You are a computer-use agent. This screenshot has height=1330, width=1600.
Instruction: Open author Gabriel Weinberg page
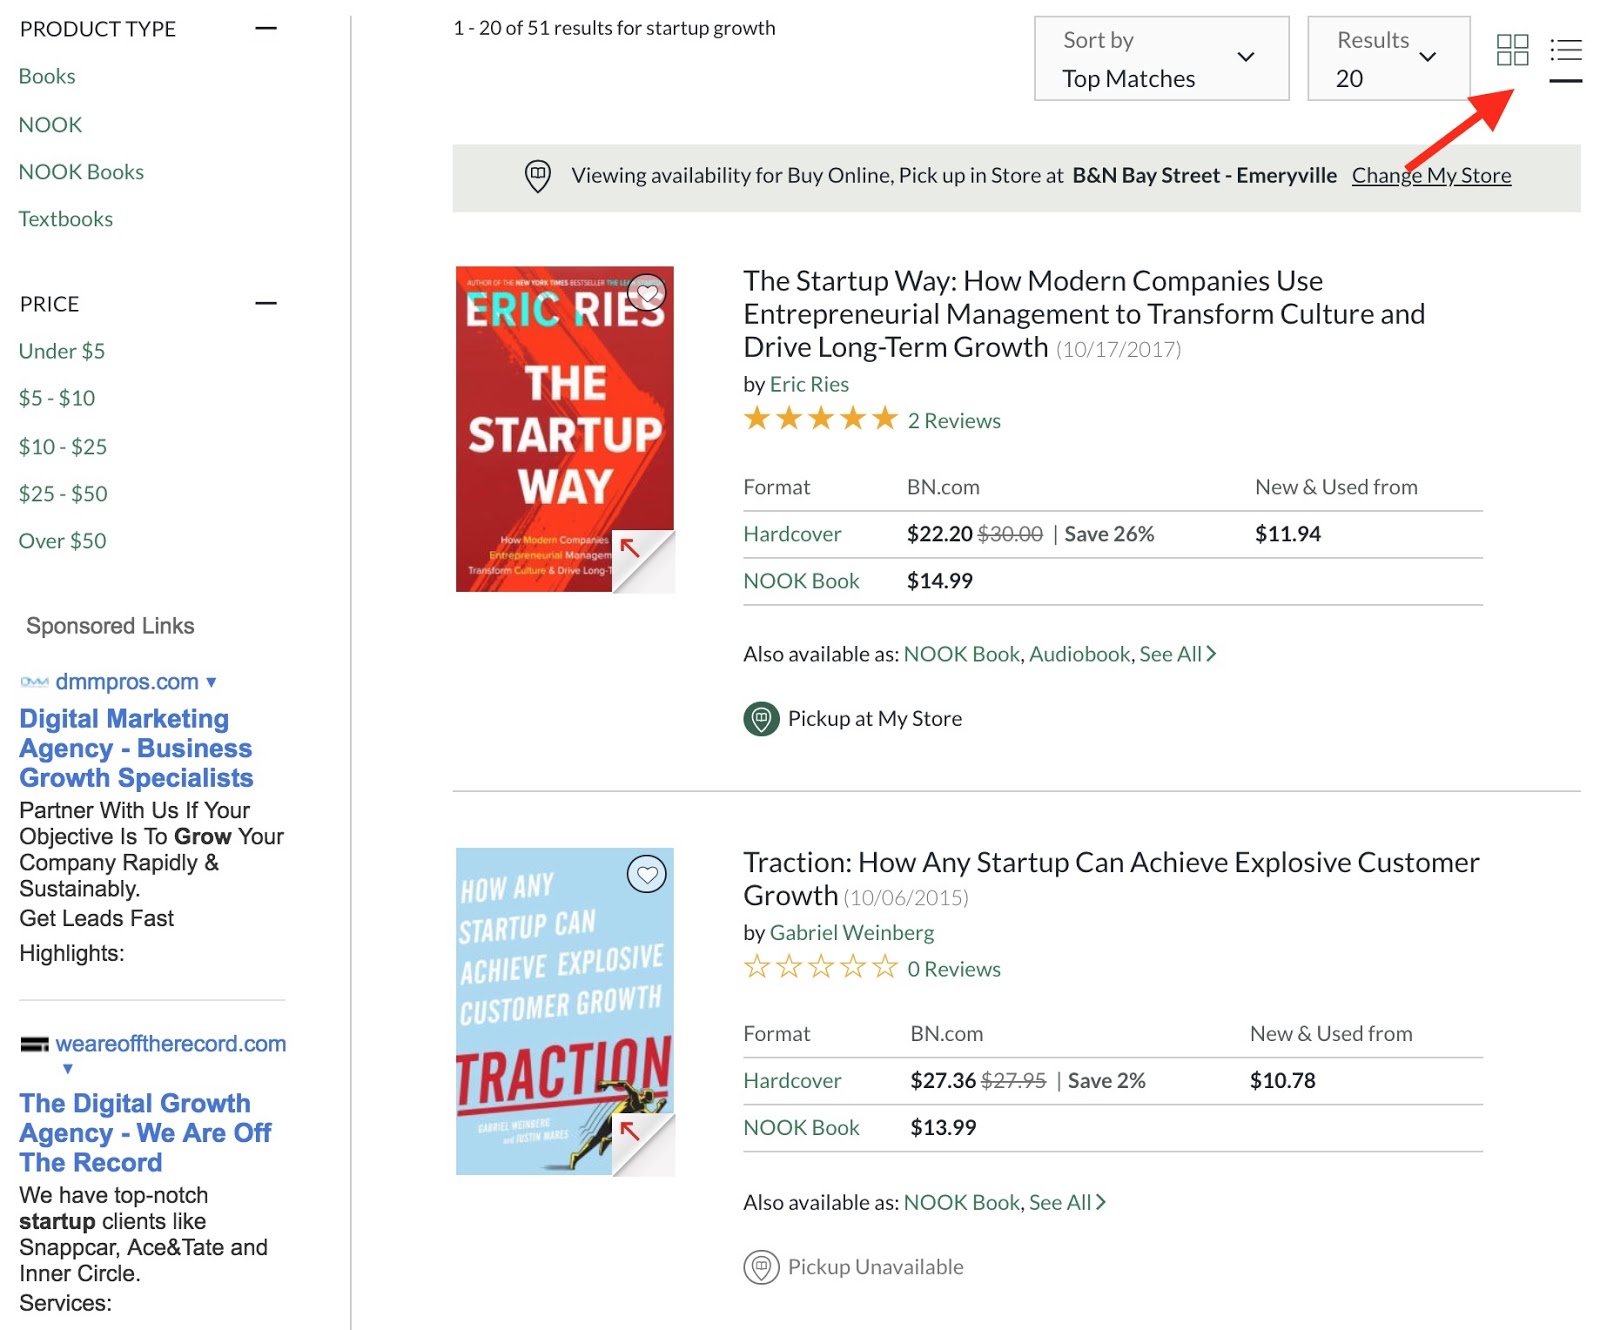[x=852, y=933]
